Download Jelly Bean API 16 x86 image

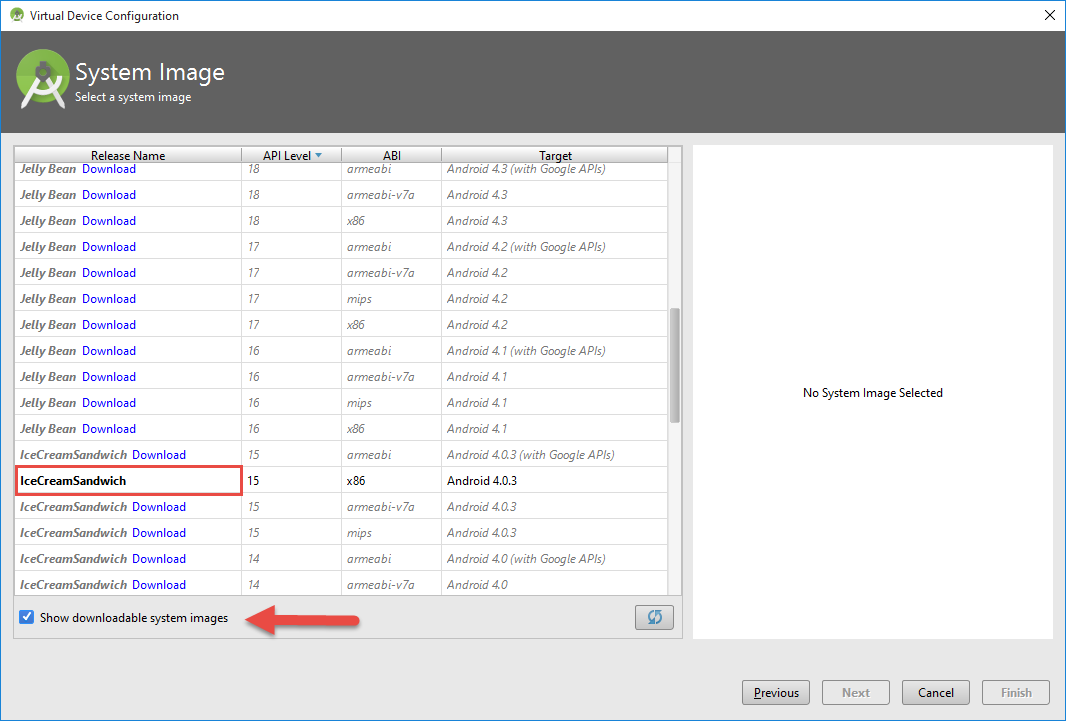[109, 429]
